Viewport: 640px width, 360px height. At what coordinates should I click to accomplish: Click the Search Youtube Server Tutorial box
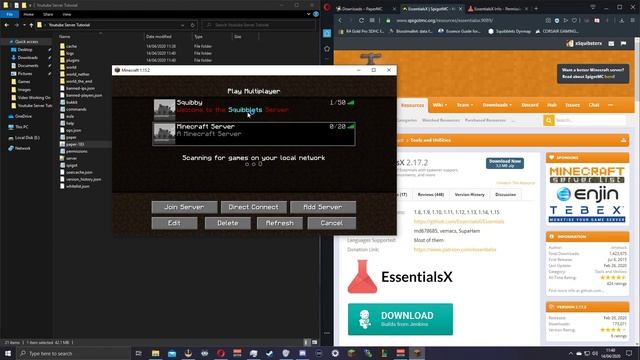259,25
